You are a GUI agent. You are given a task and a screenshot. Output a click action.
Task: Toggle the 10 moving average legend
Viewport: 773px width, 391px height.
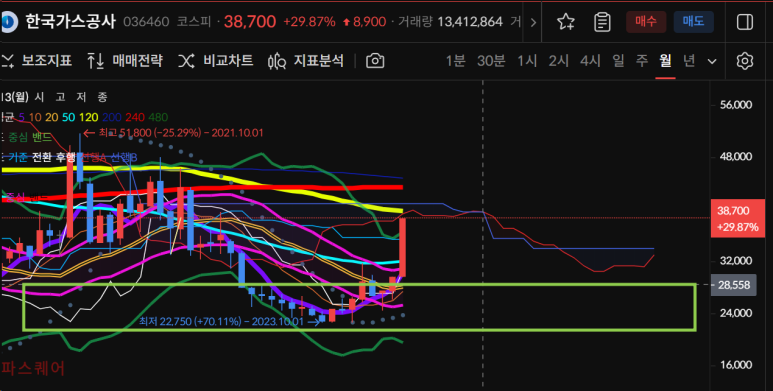(x=35, y=117)
